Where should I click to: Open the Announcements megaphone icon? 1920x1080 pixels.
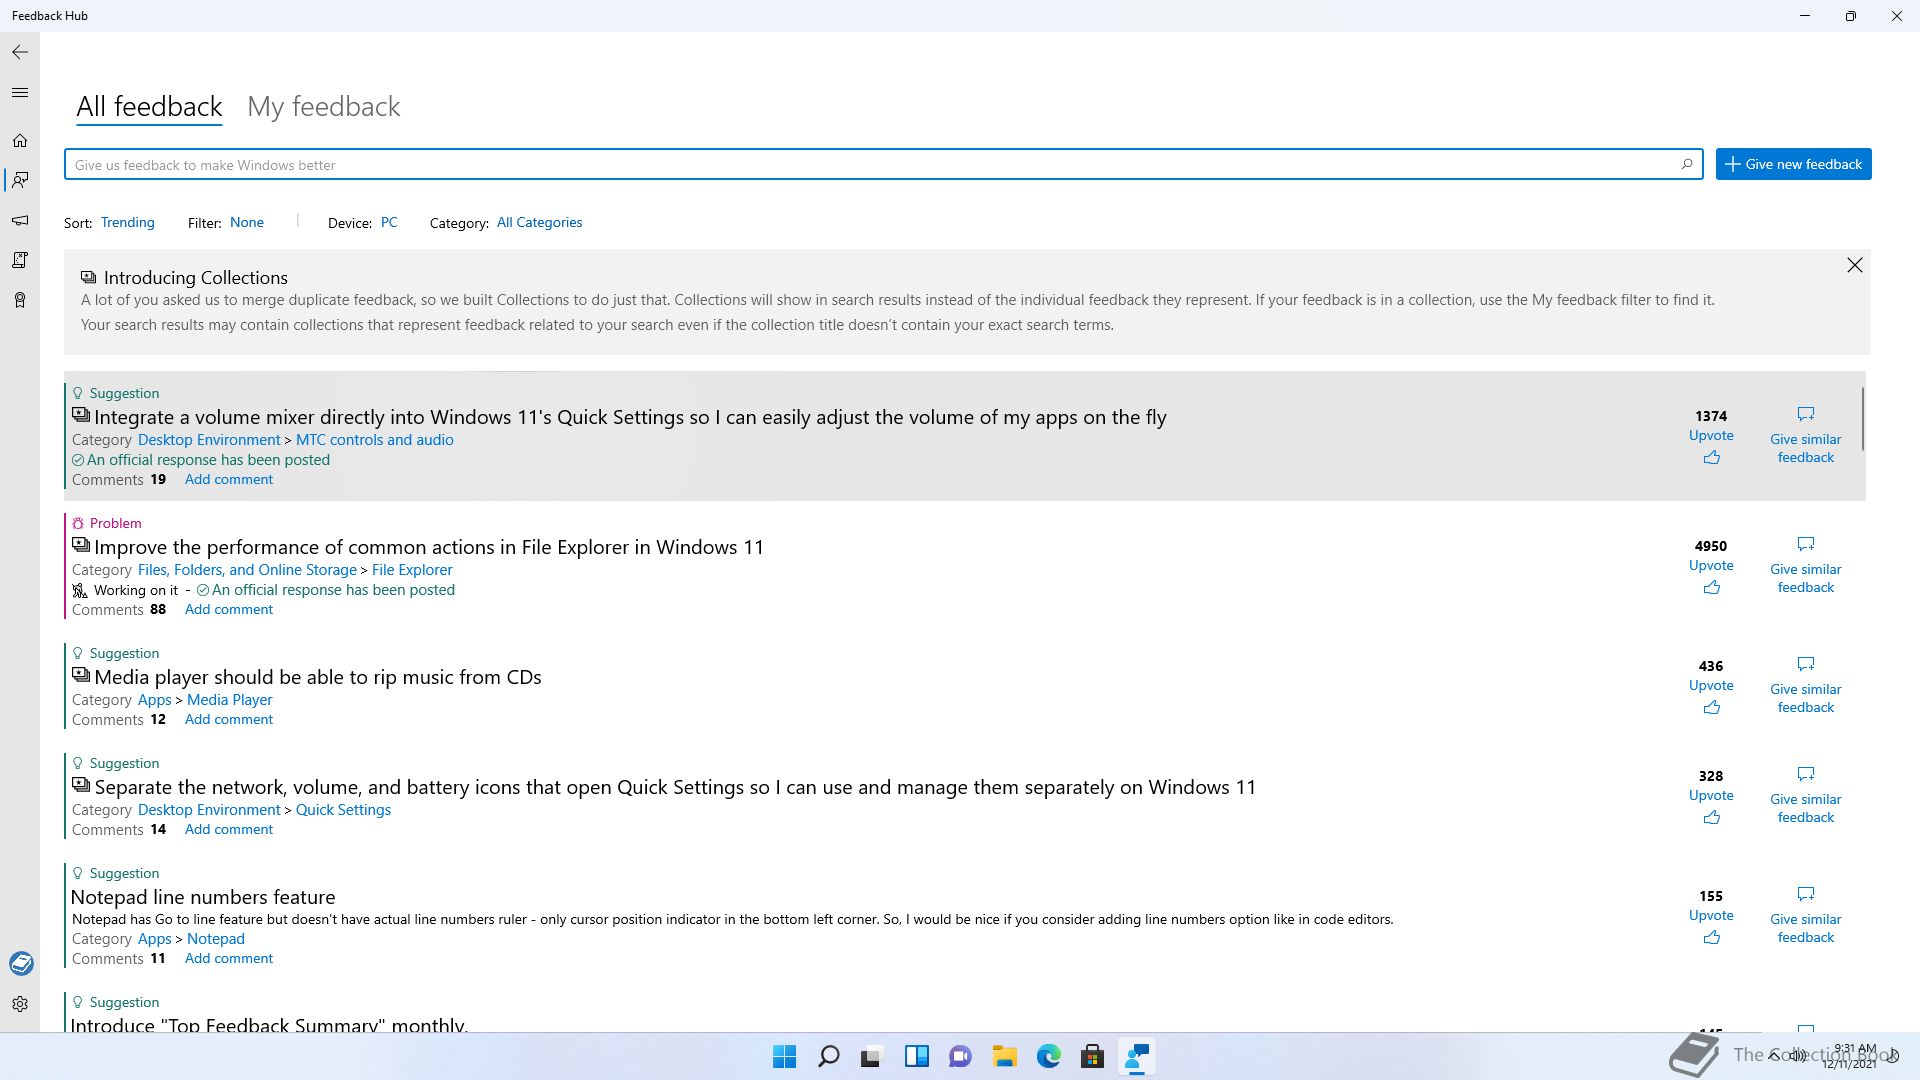pyautogui.click(x=20, y=220)
